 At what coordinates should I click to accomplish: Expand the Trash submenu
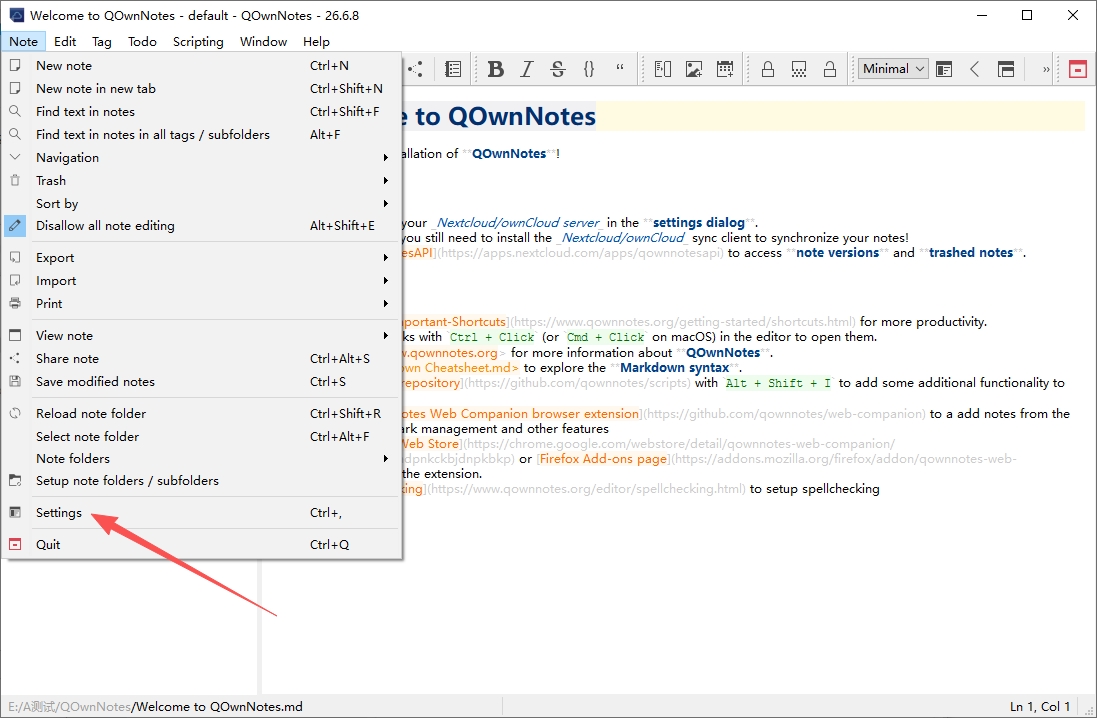coord(201,181)
